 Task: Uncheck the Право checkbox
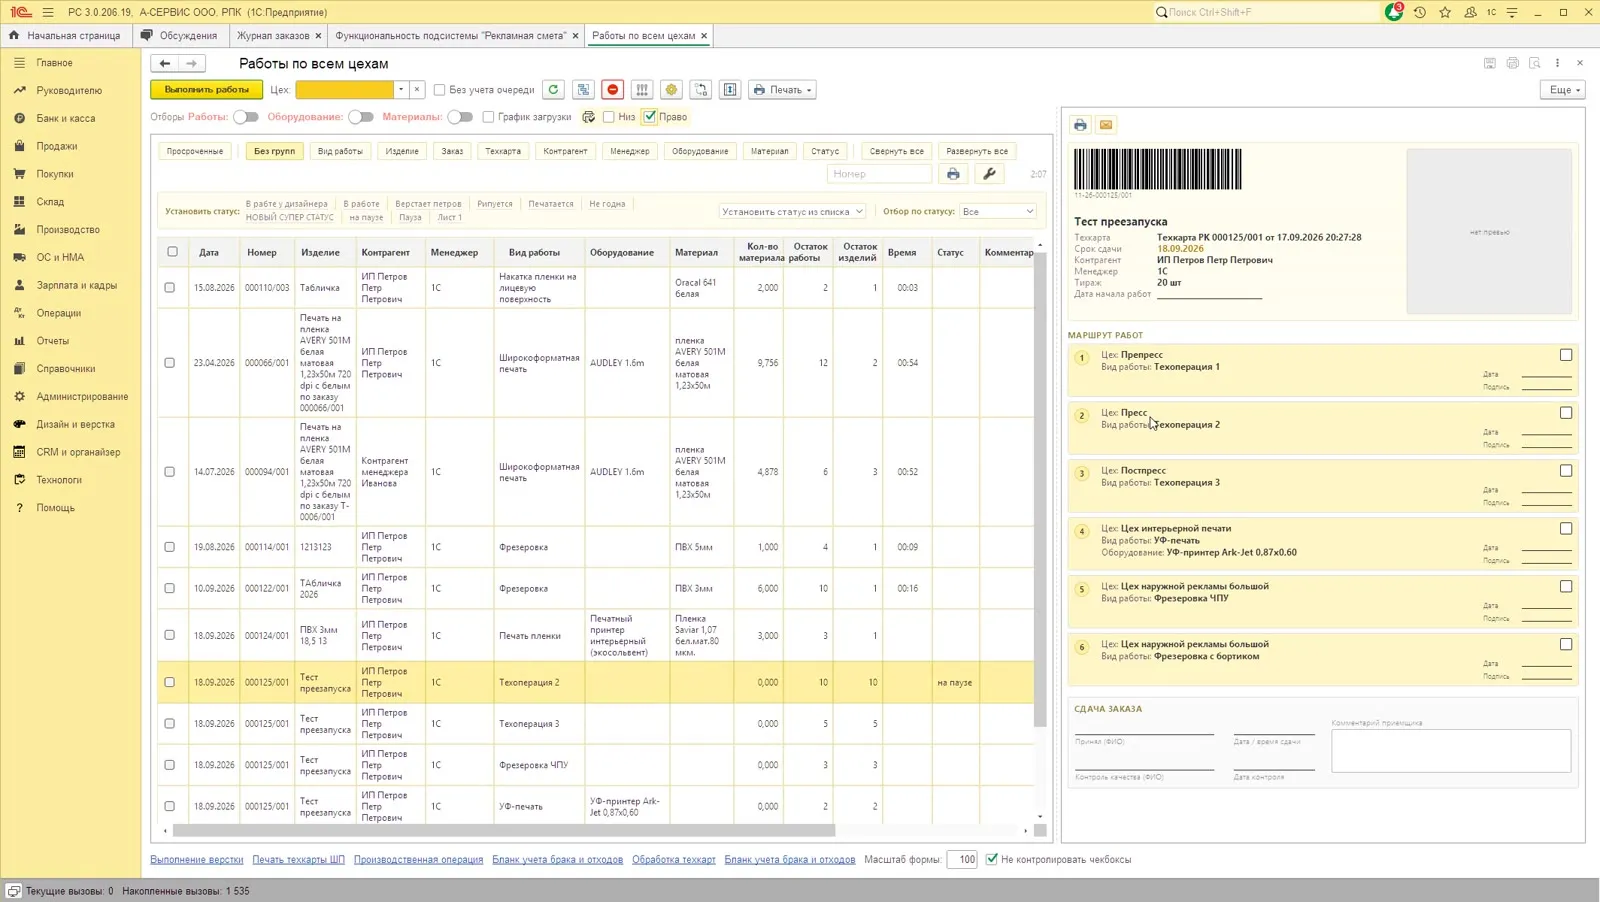(650, 117)
